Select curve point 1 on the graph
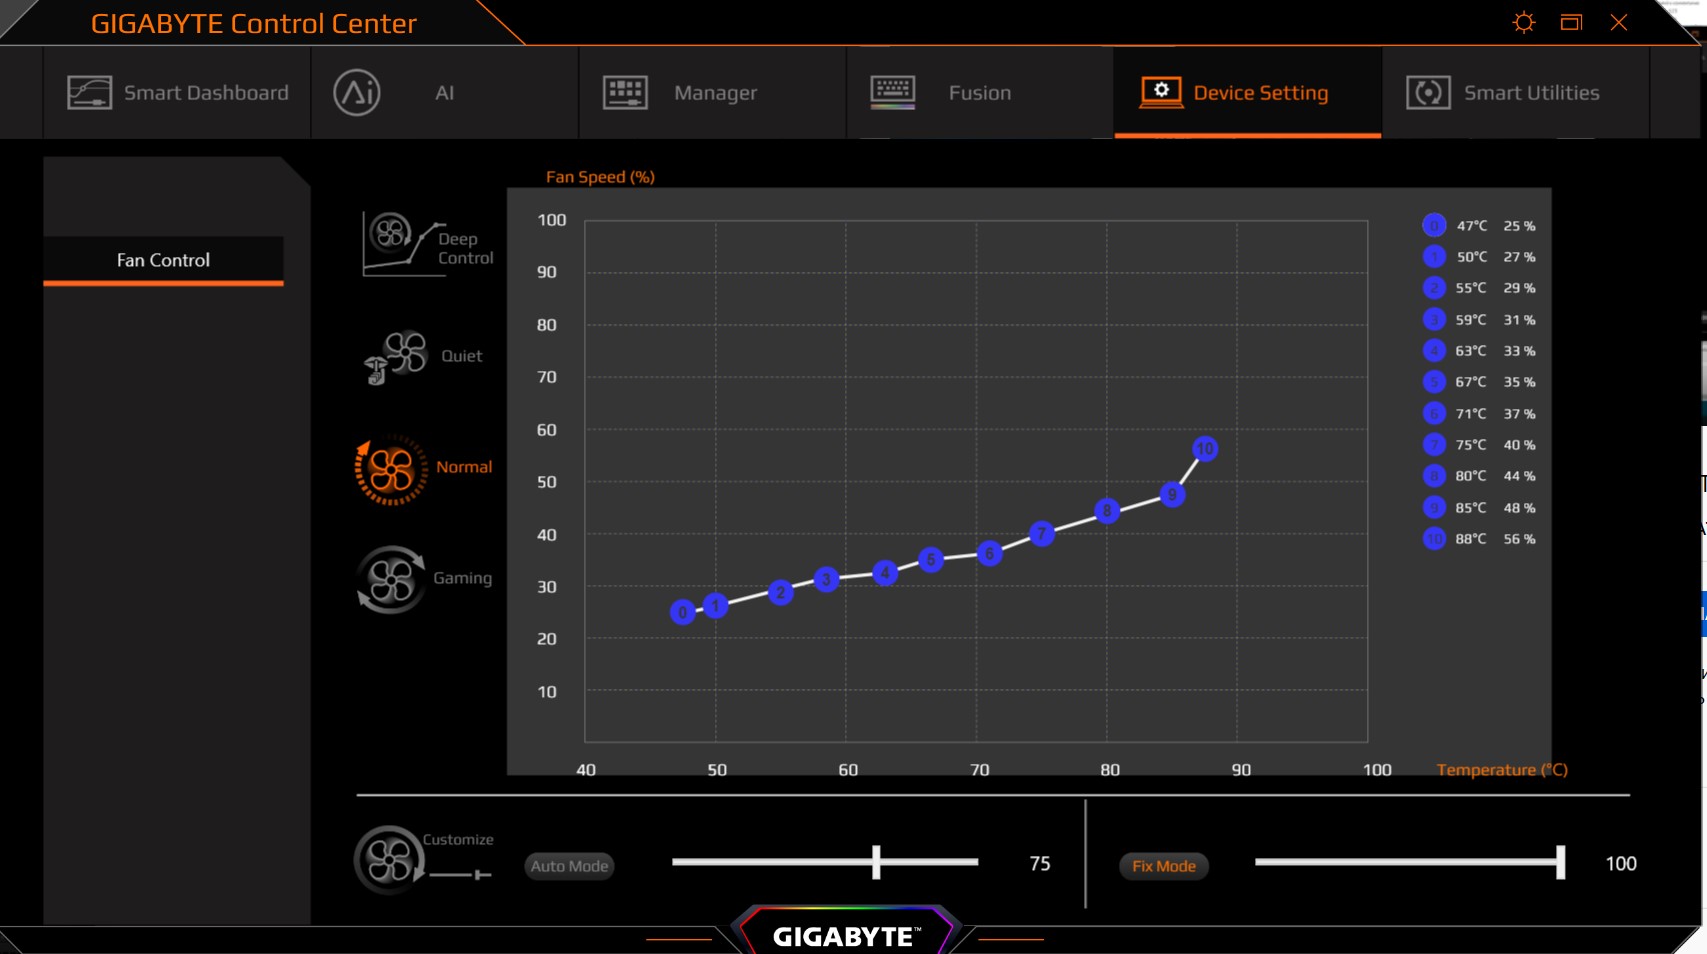The height and width of the screenshot is (954, 1707). [x=716, y=605]
